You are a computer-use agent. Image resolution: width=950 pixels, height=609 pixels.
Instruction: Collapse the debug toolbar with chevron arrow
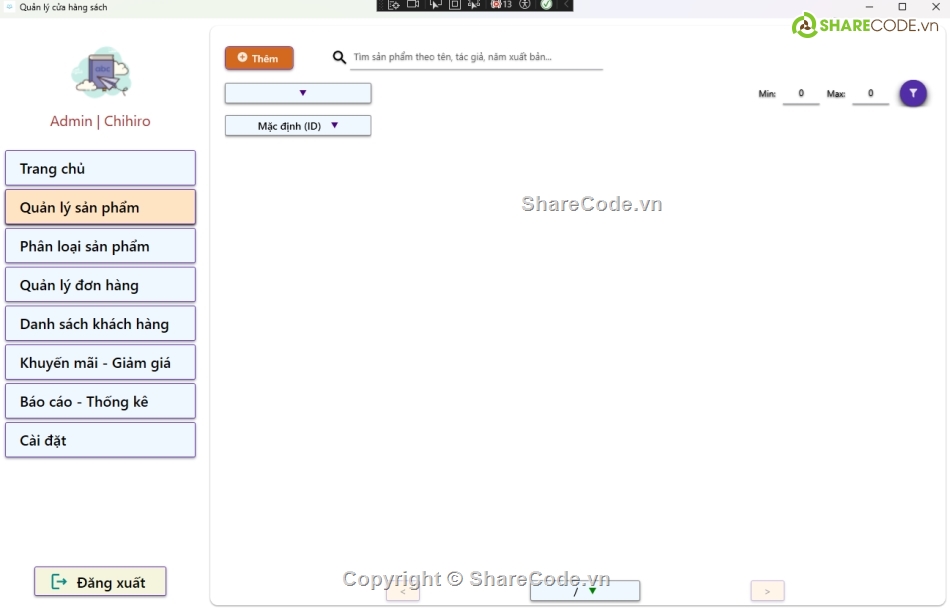pos(566,5)
